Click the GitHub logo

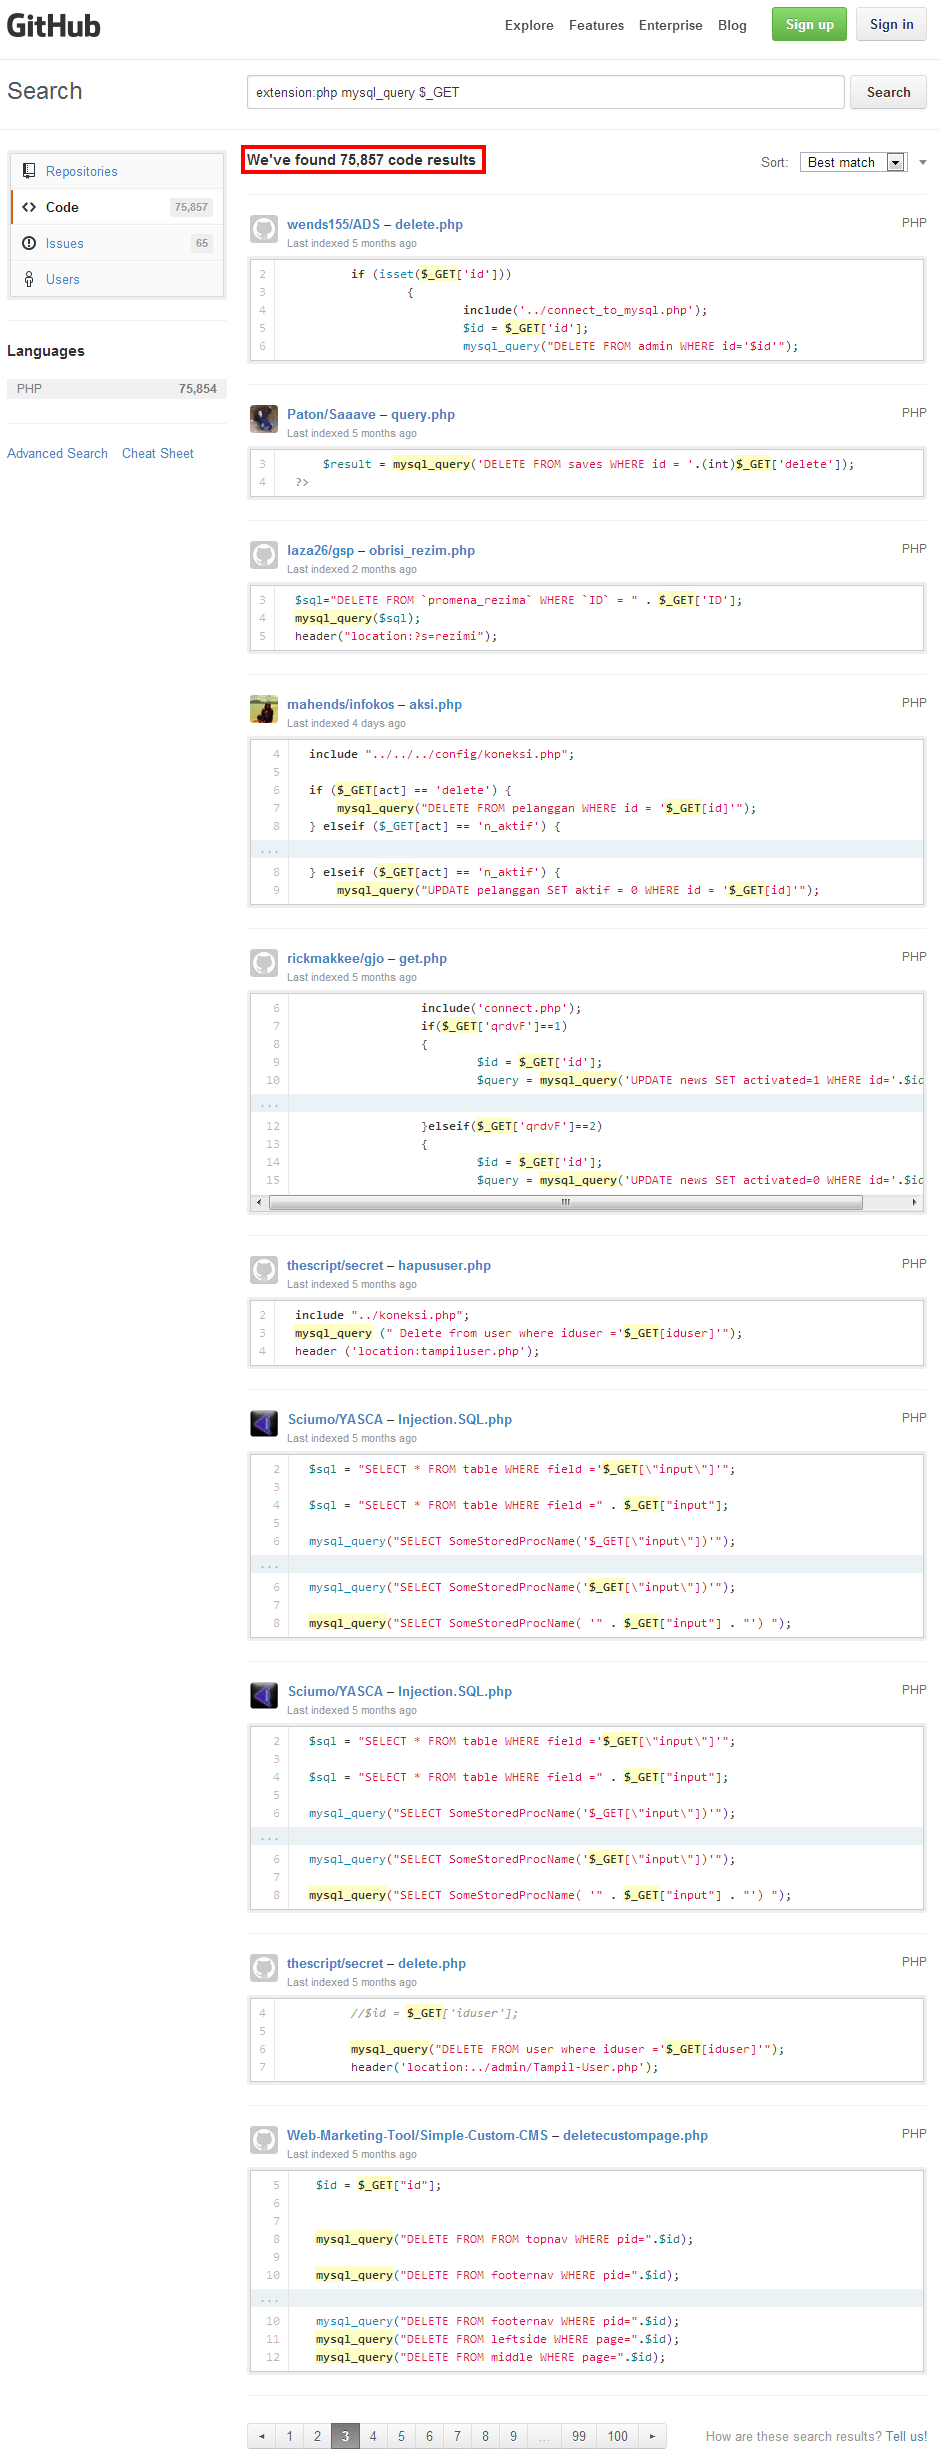coord(54,25)
